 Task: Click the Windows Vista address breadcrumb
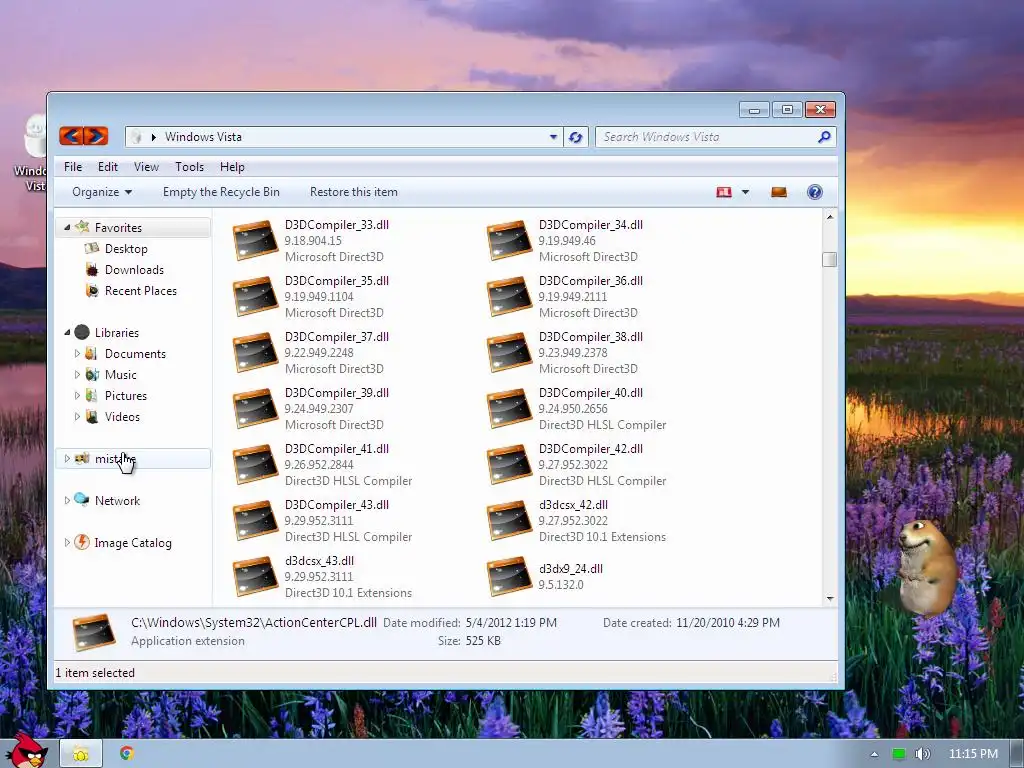[203, 136]
